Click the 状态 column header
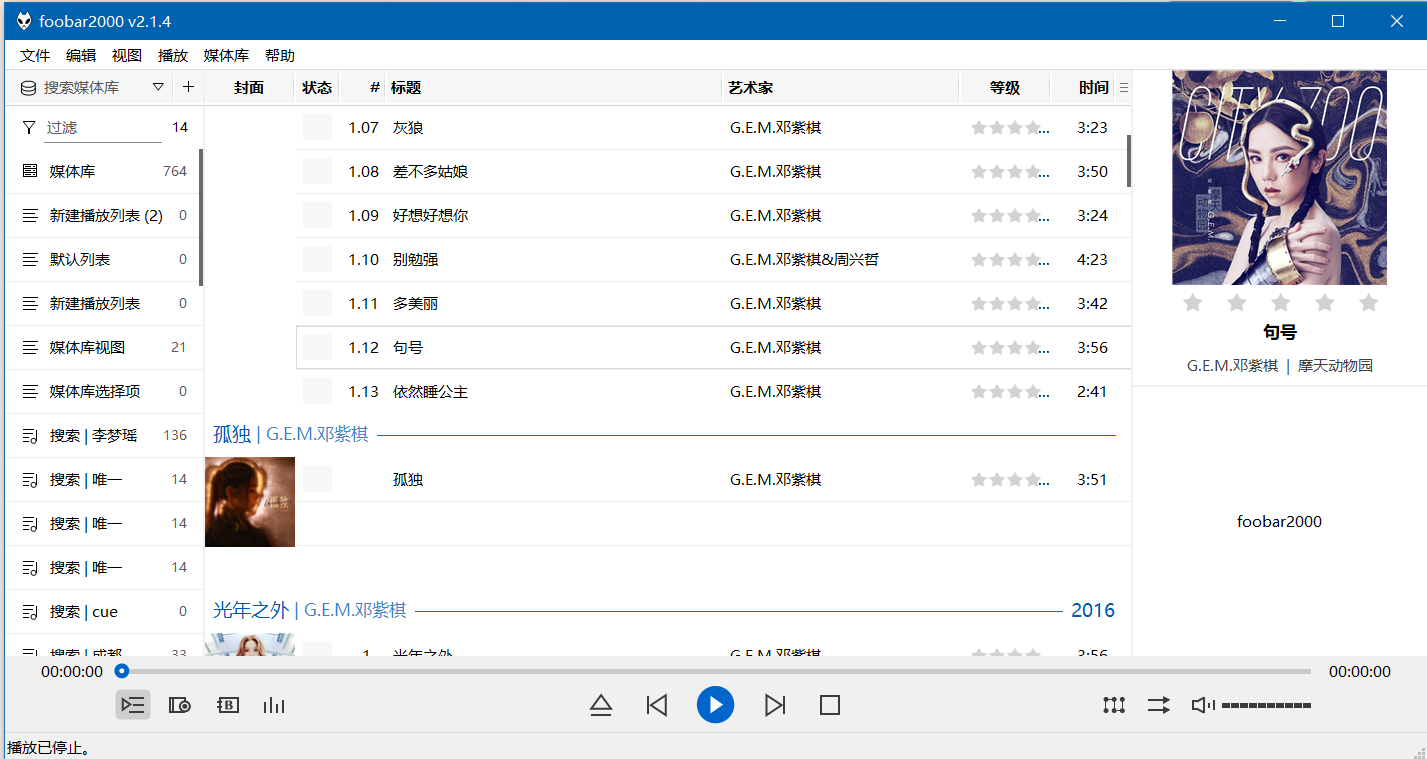1427x759 pixels. click(x=317, y=88)
